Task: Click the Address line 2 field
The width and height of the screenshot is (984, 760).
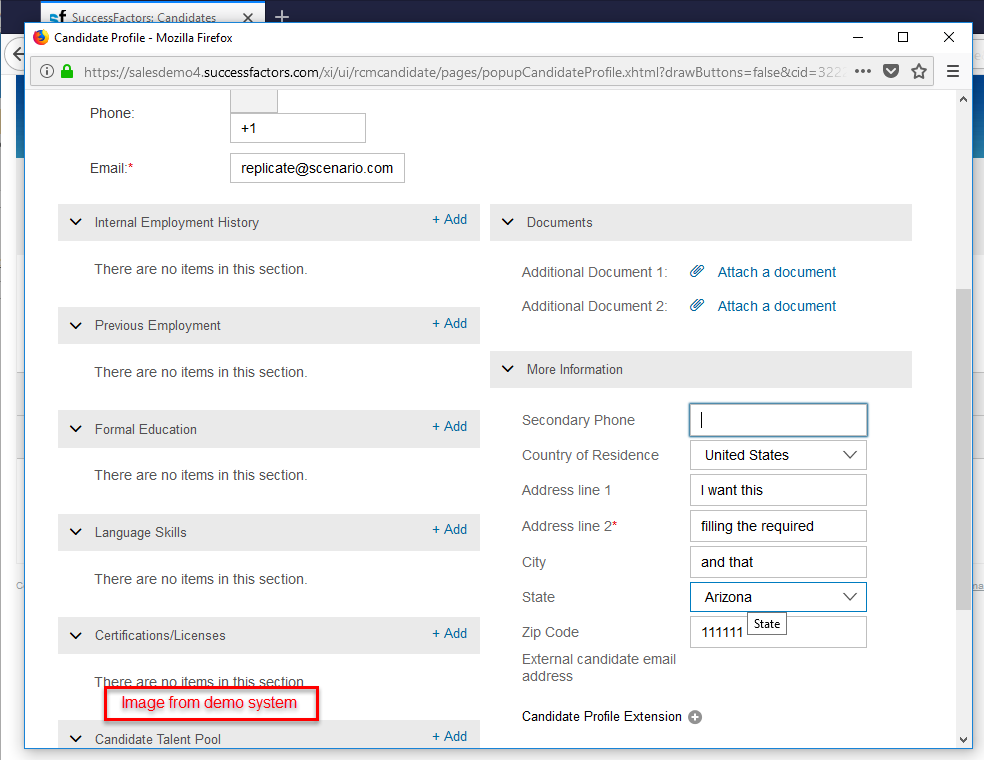Action: coord(778,526)
